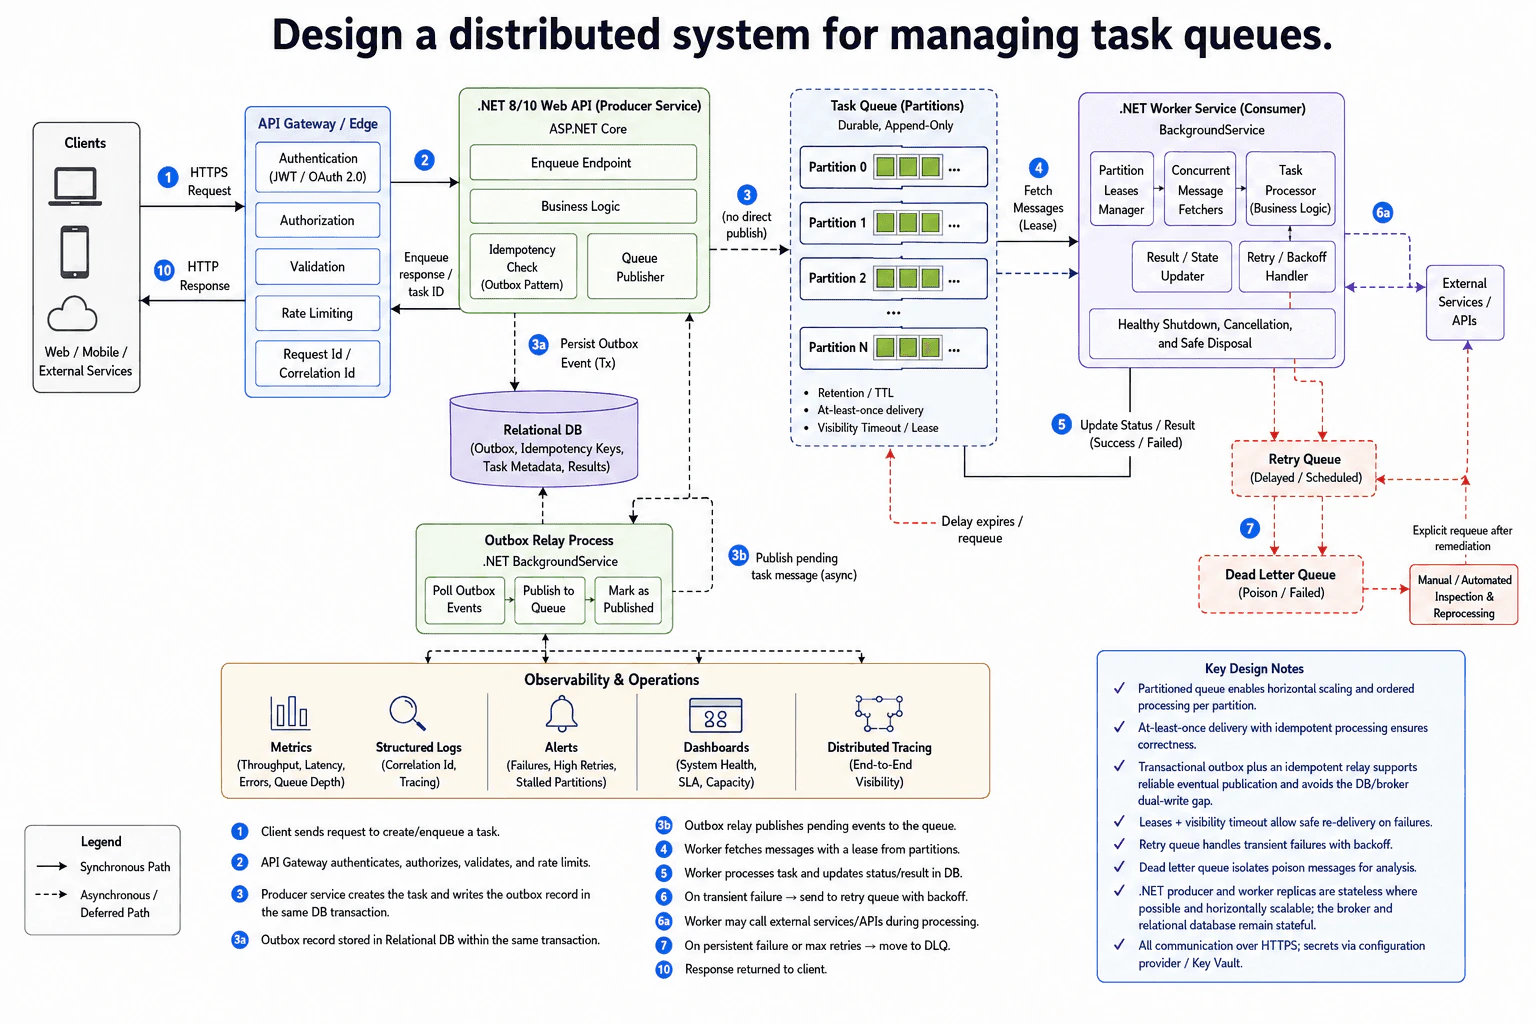Select the Result / State Updater box
The image size is (1536, 1024).
[x=1182, y=266]
